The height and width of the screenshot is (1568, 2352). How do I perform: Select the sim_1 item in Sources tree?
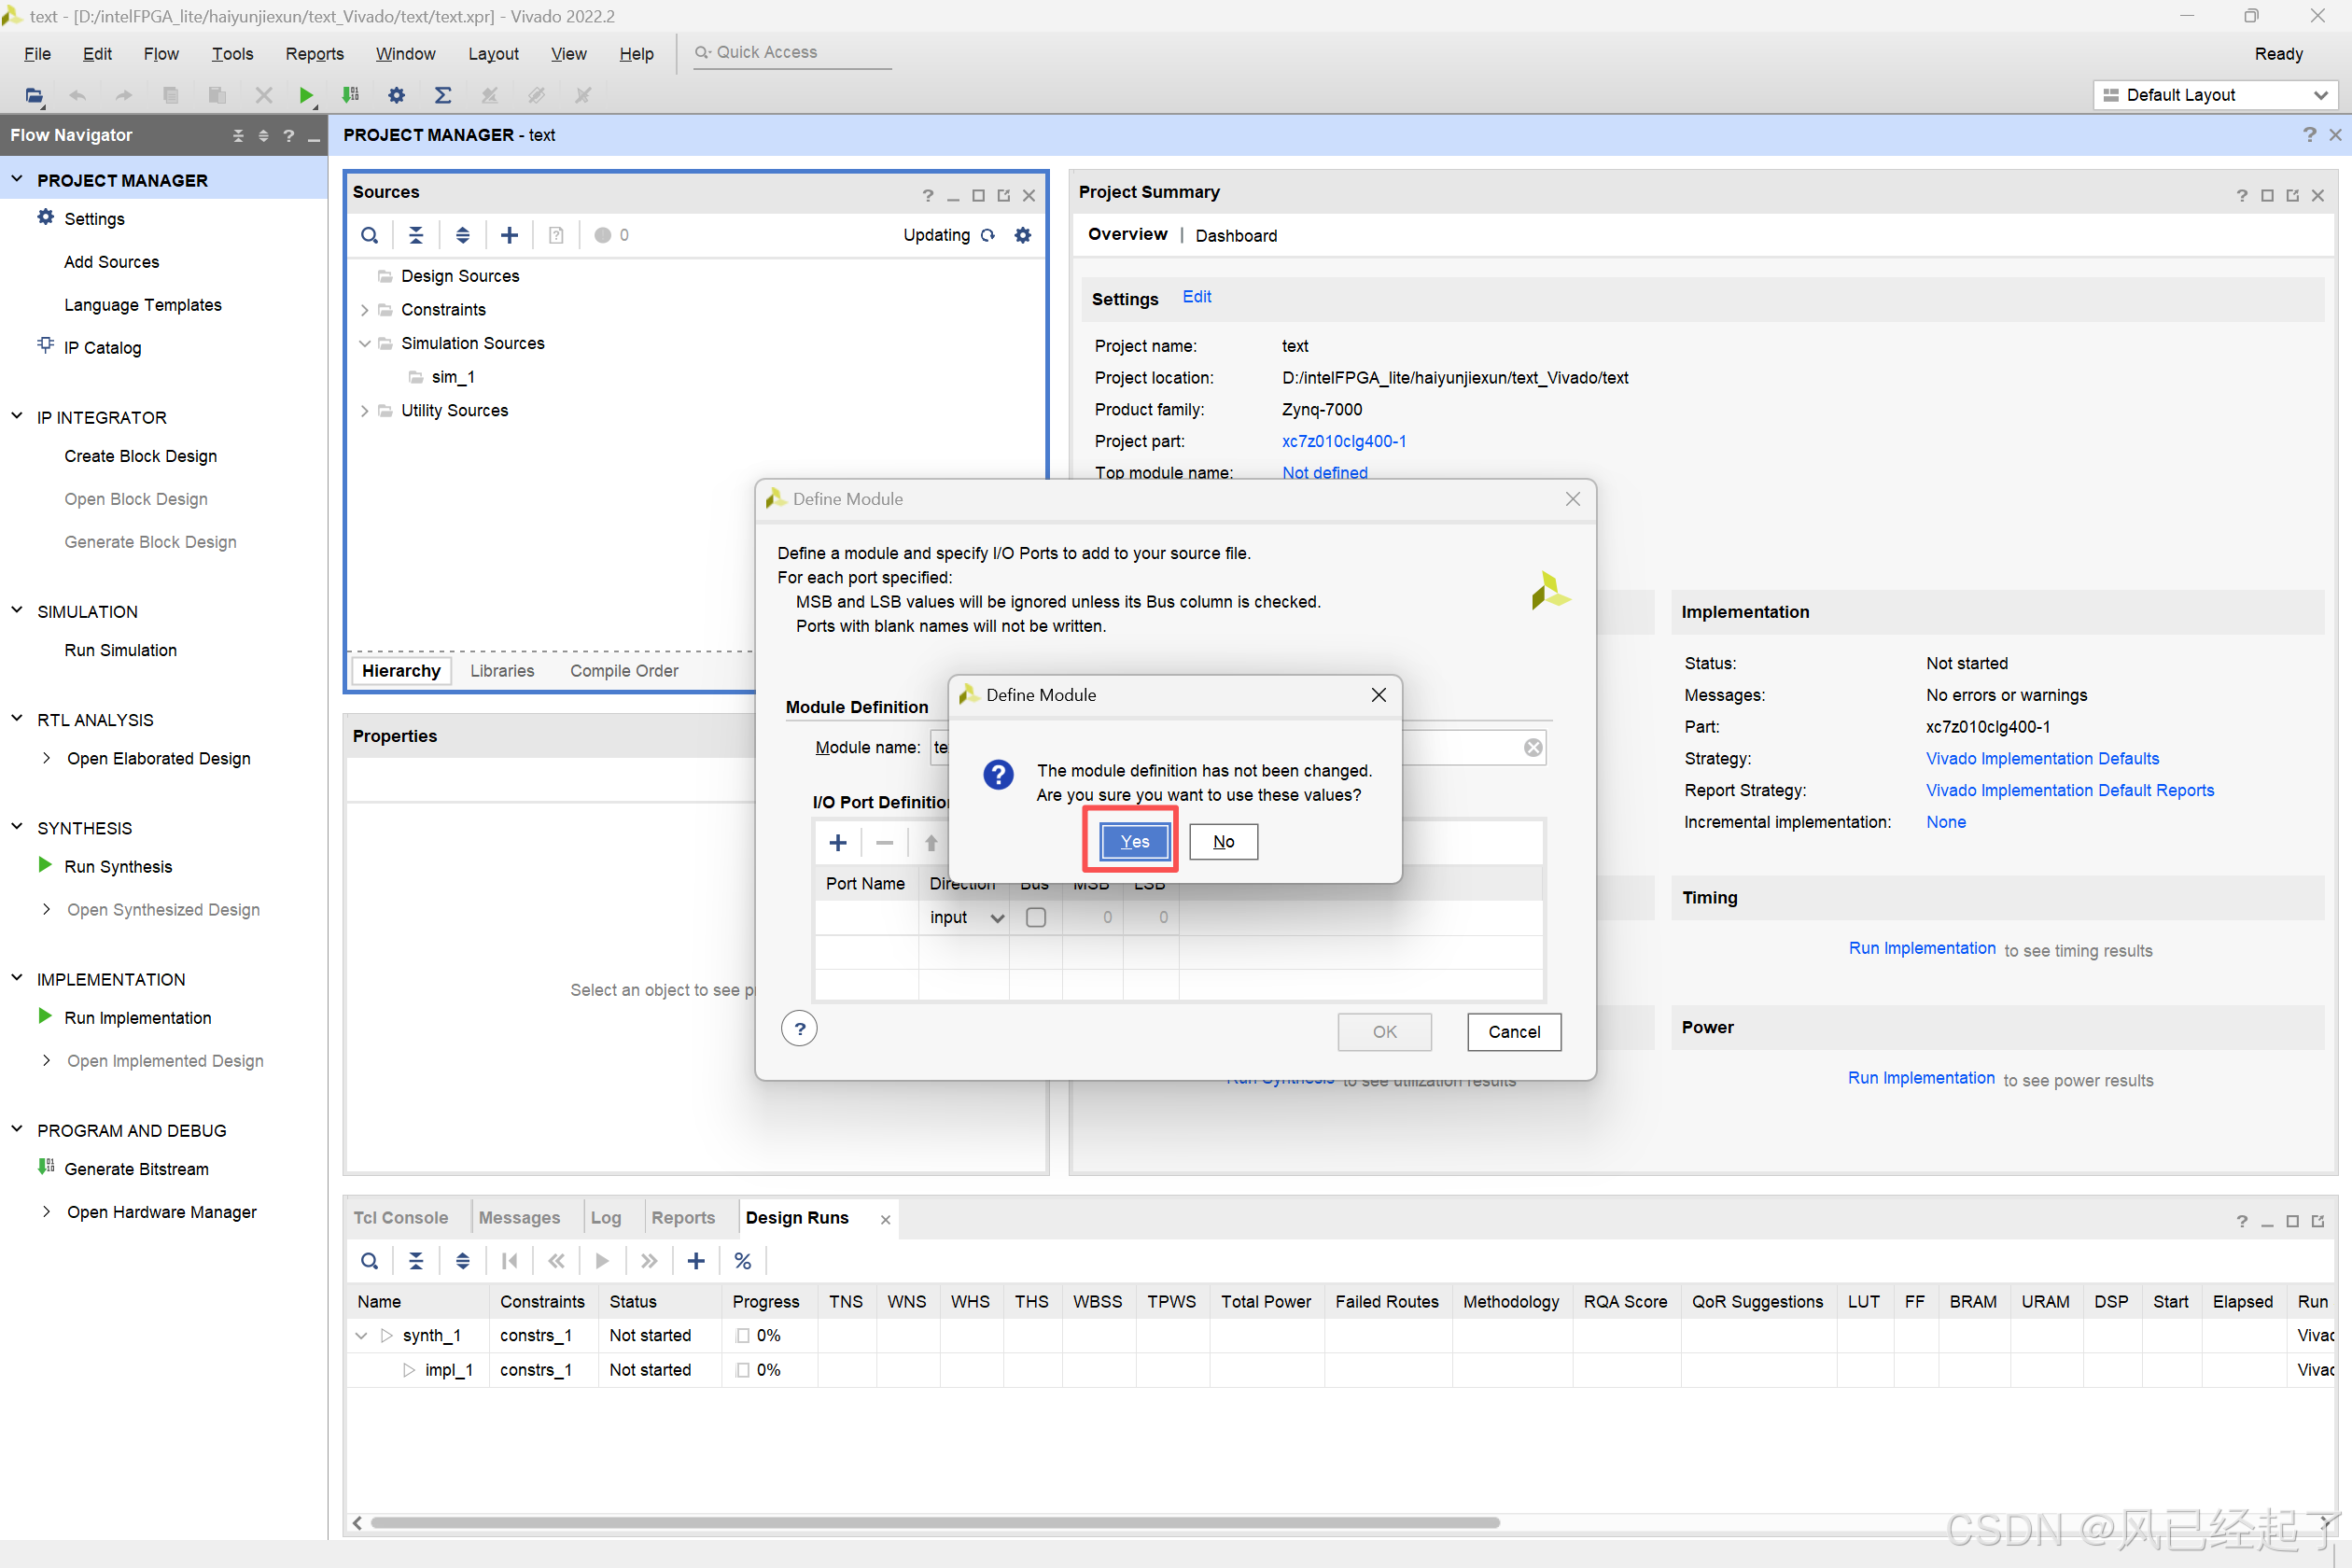453,377
